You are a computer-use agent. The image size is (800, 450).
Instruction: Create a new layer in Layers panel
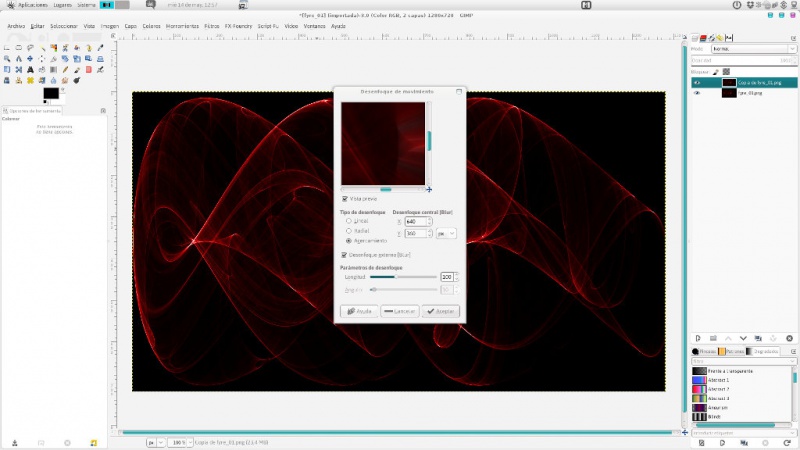point(698,338)
